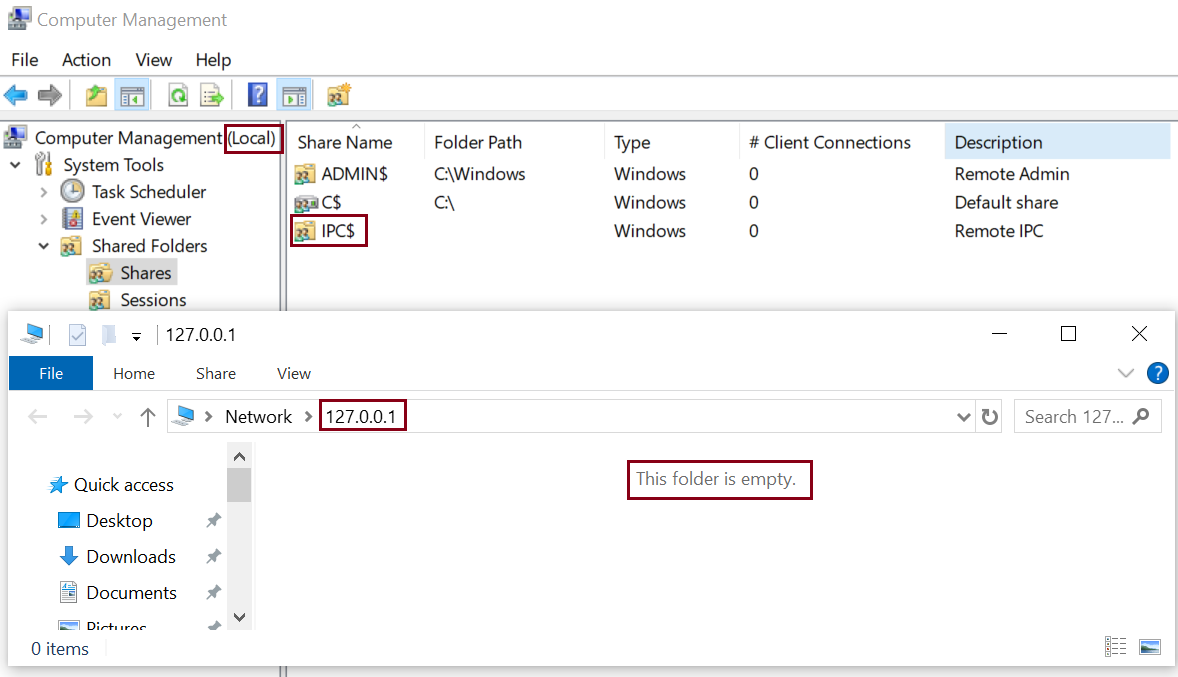Switch to large thumbnail view
The width and height of the screenshot is (1178, 677).
(x=1149, y=646)
